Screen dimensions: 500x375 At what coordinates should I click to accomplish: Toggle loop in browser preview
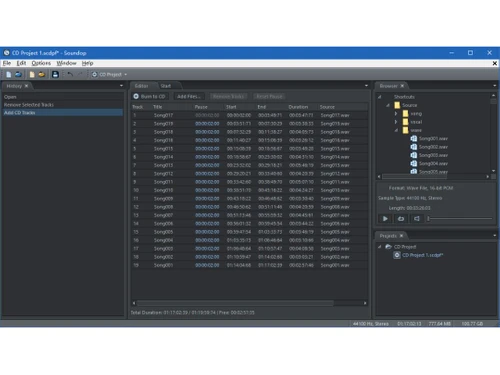pyautogui.click(x=401, y=219)
